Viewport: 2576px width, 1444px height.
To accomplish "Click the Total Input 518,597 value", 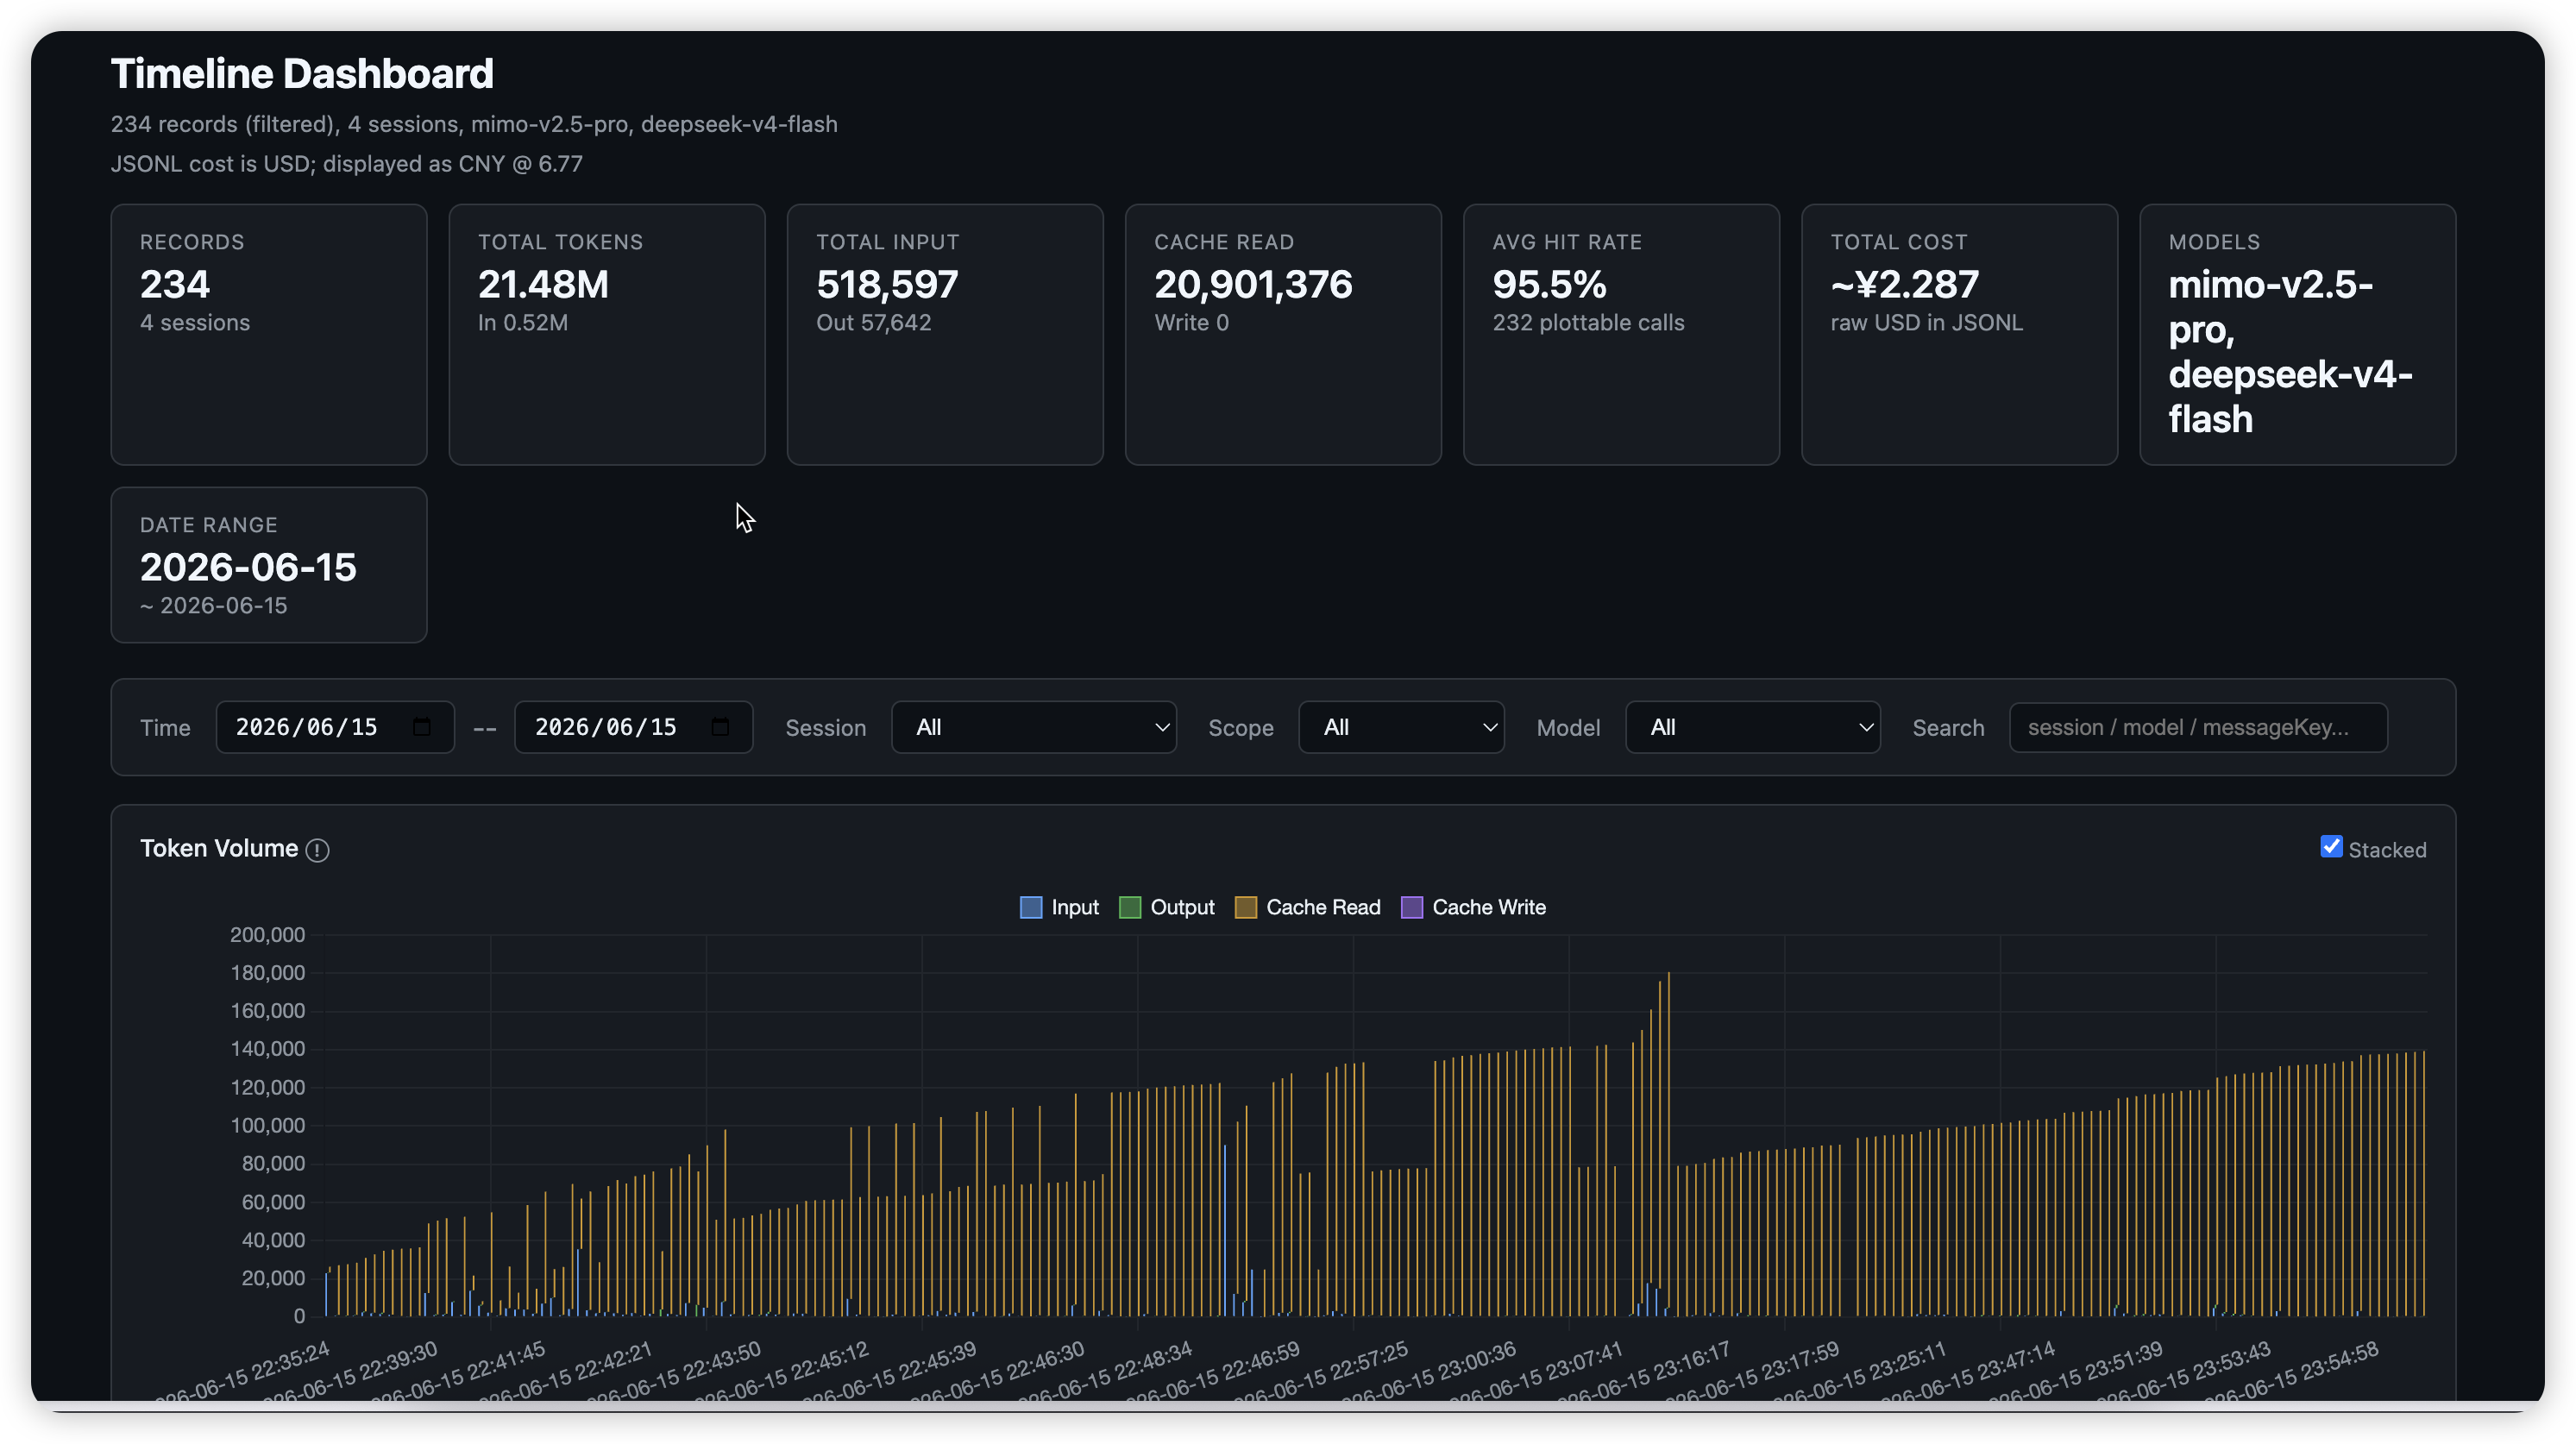I will [887, 285].
